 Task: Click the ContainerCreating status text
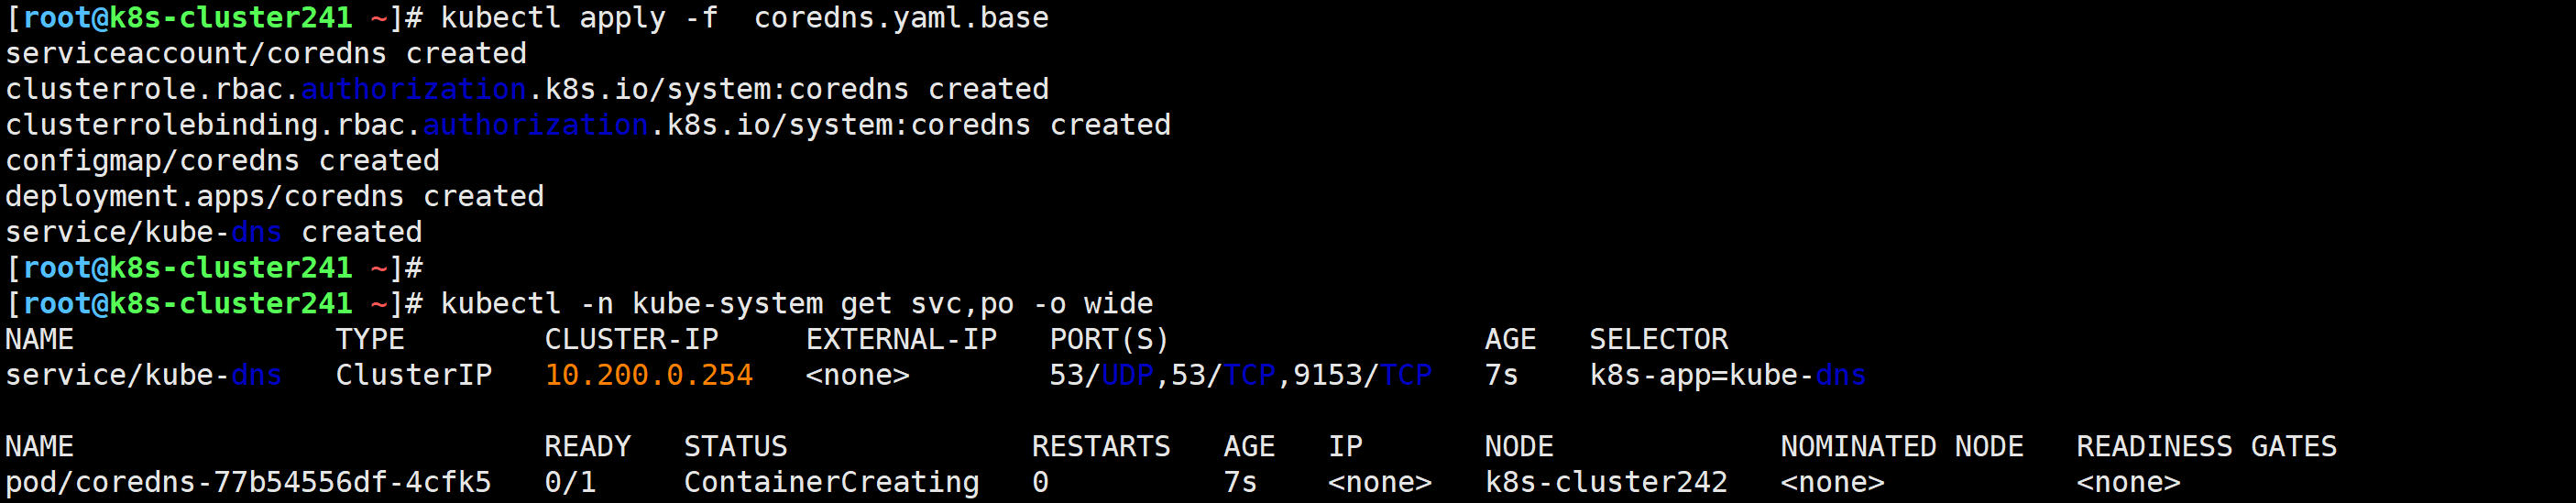(x=831, y=482)
